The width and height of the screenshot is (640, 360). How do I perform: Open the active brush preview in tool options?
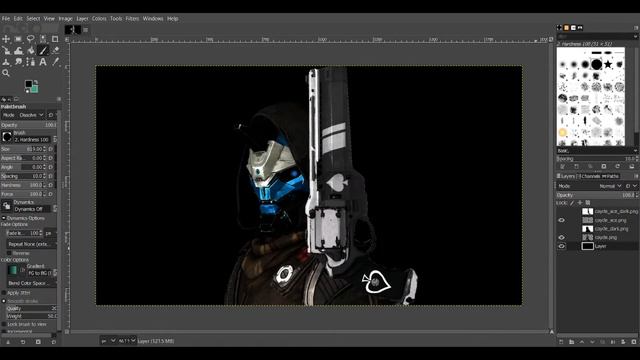coord(7,137)
